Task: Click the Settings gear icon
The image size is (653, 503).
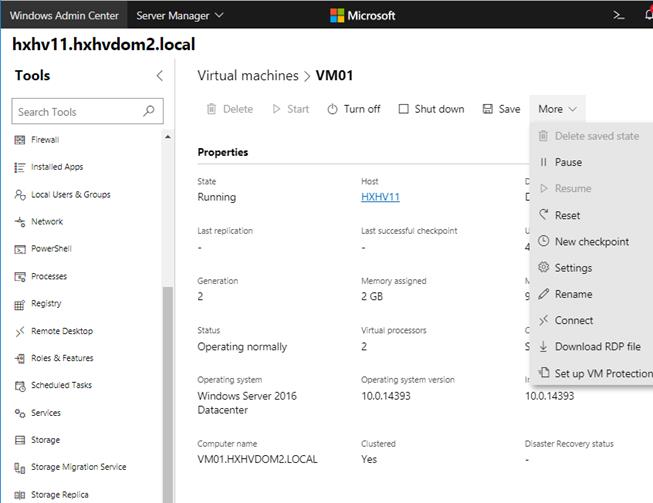Action: tap(543, 267)
